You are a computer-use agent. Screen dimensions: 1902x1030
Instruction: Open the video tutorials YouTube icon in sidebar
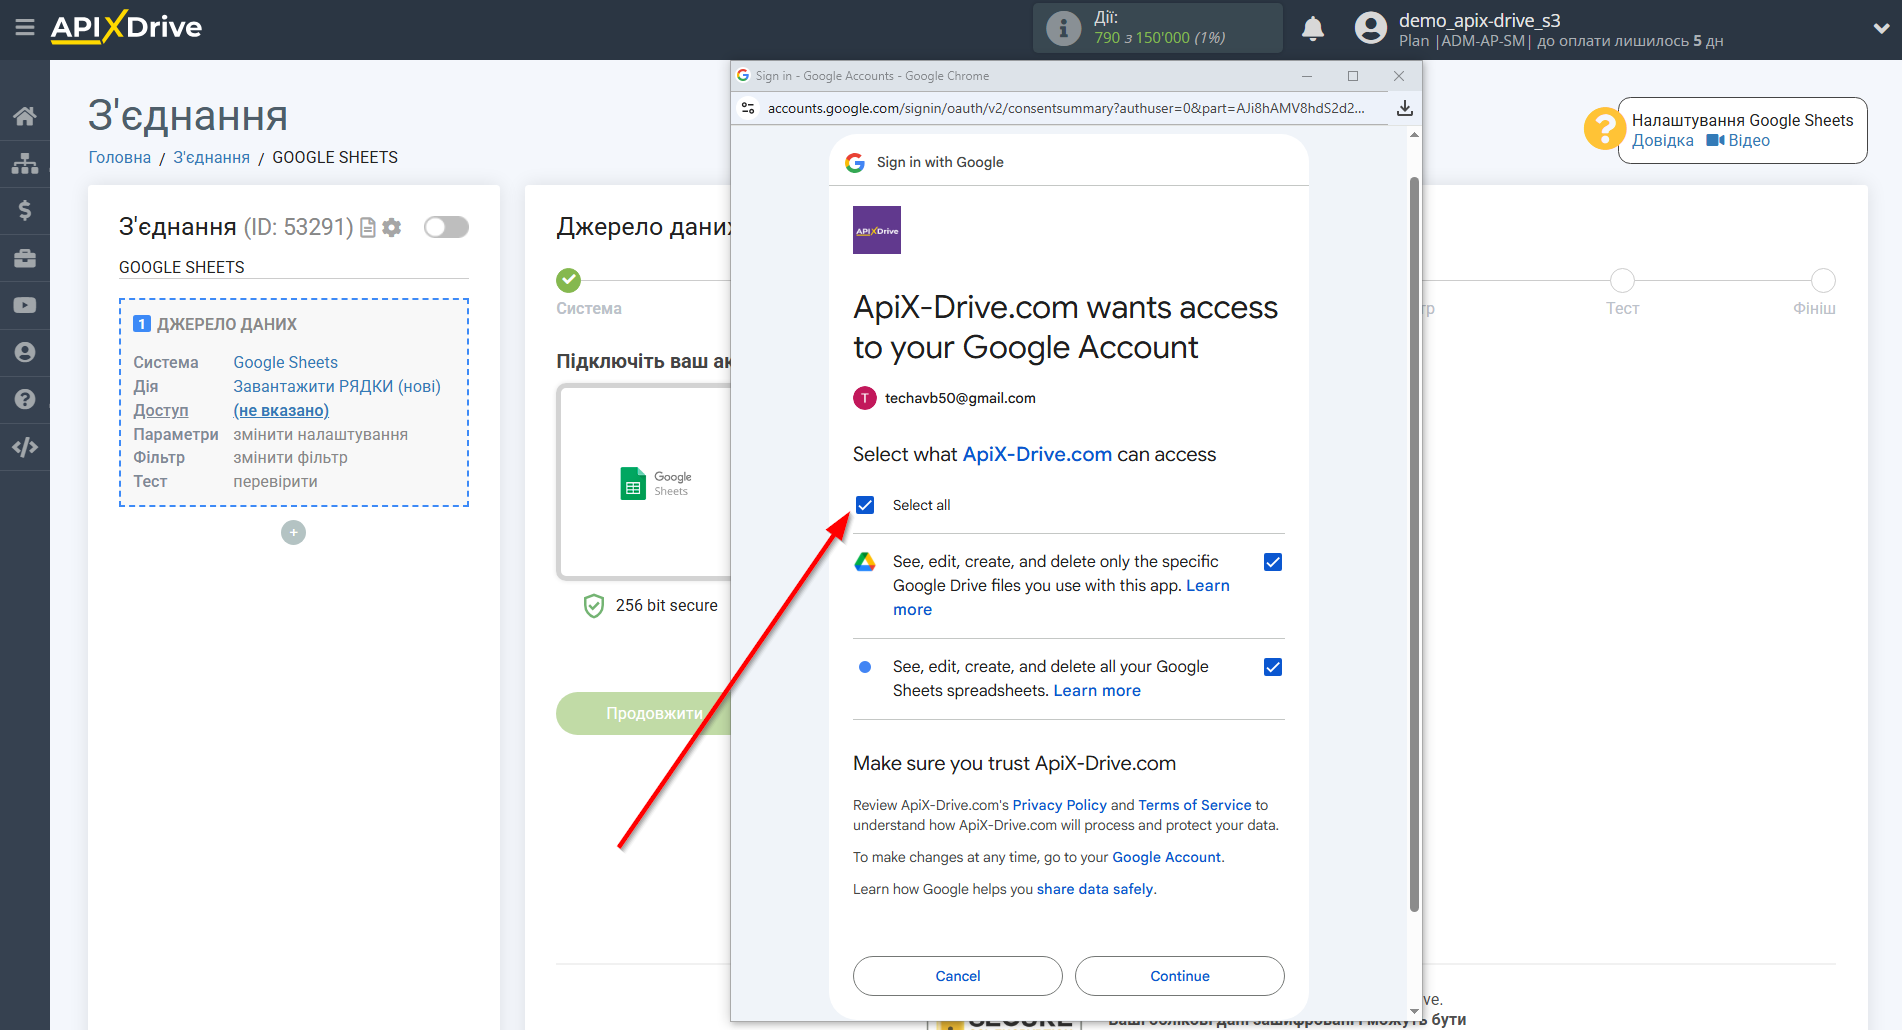click(25, 304)
